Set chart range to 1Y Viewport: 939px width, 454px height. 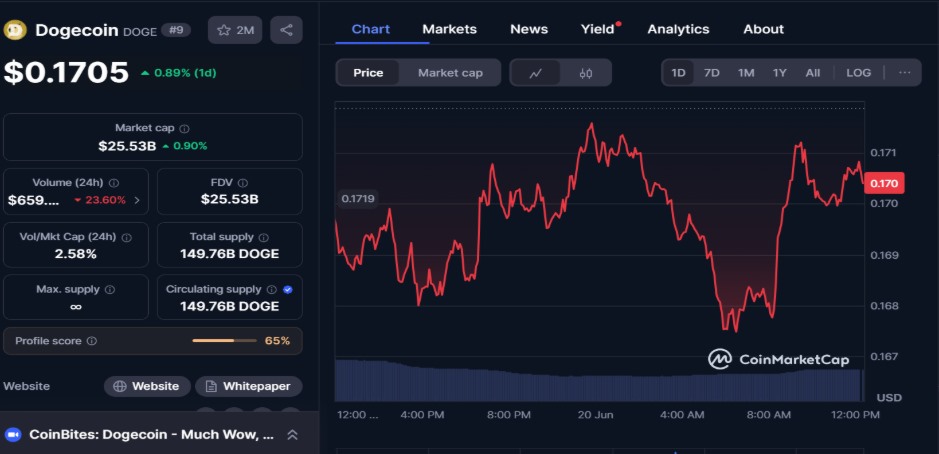tap(779, 73)
